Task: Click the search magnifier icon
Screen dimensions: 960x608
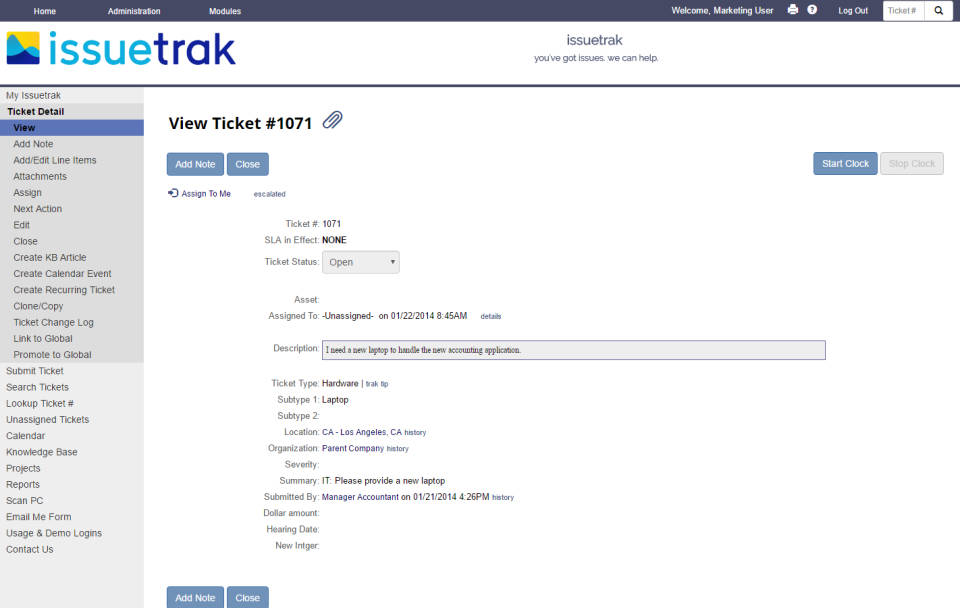Action: tap(938, 11)
